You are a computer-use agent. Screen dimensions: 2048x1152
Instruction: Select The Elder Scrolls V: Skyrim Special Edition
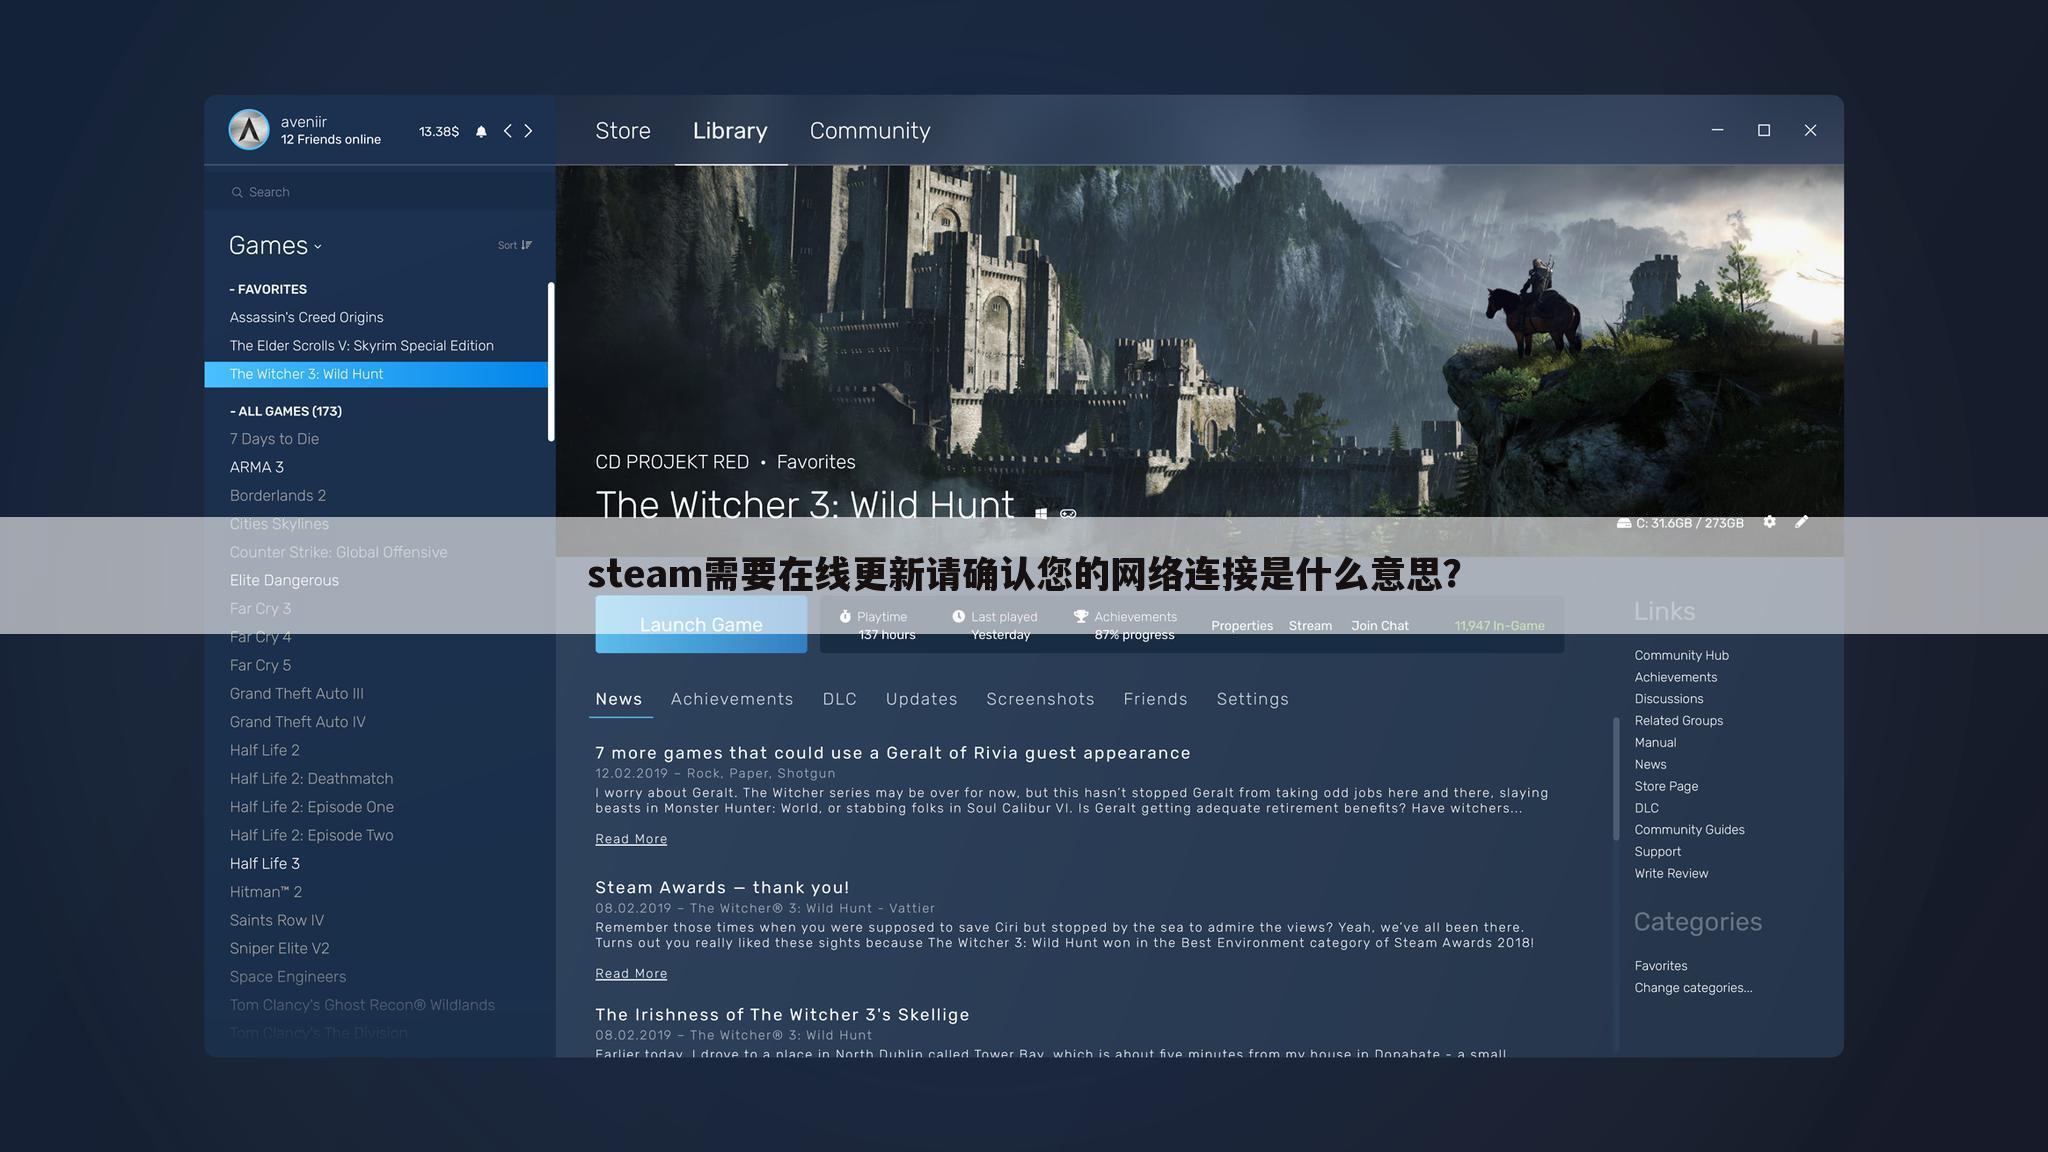(x=361, y=346)
